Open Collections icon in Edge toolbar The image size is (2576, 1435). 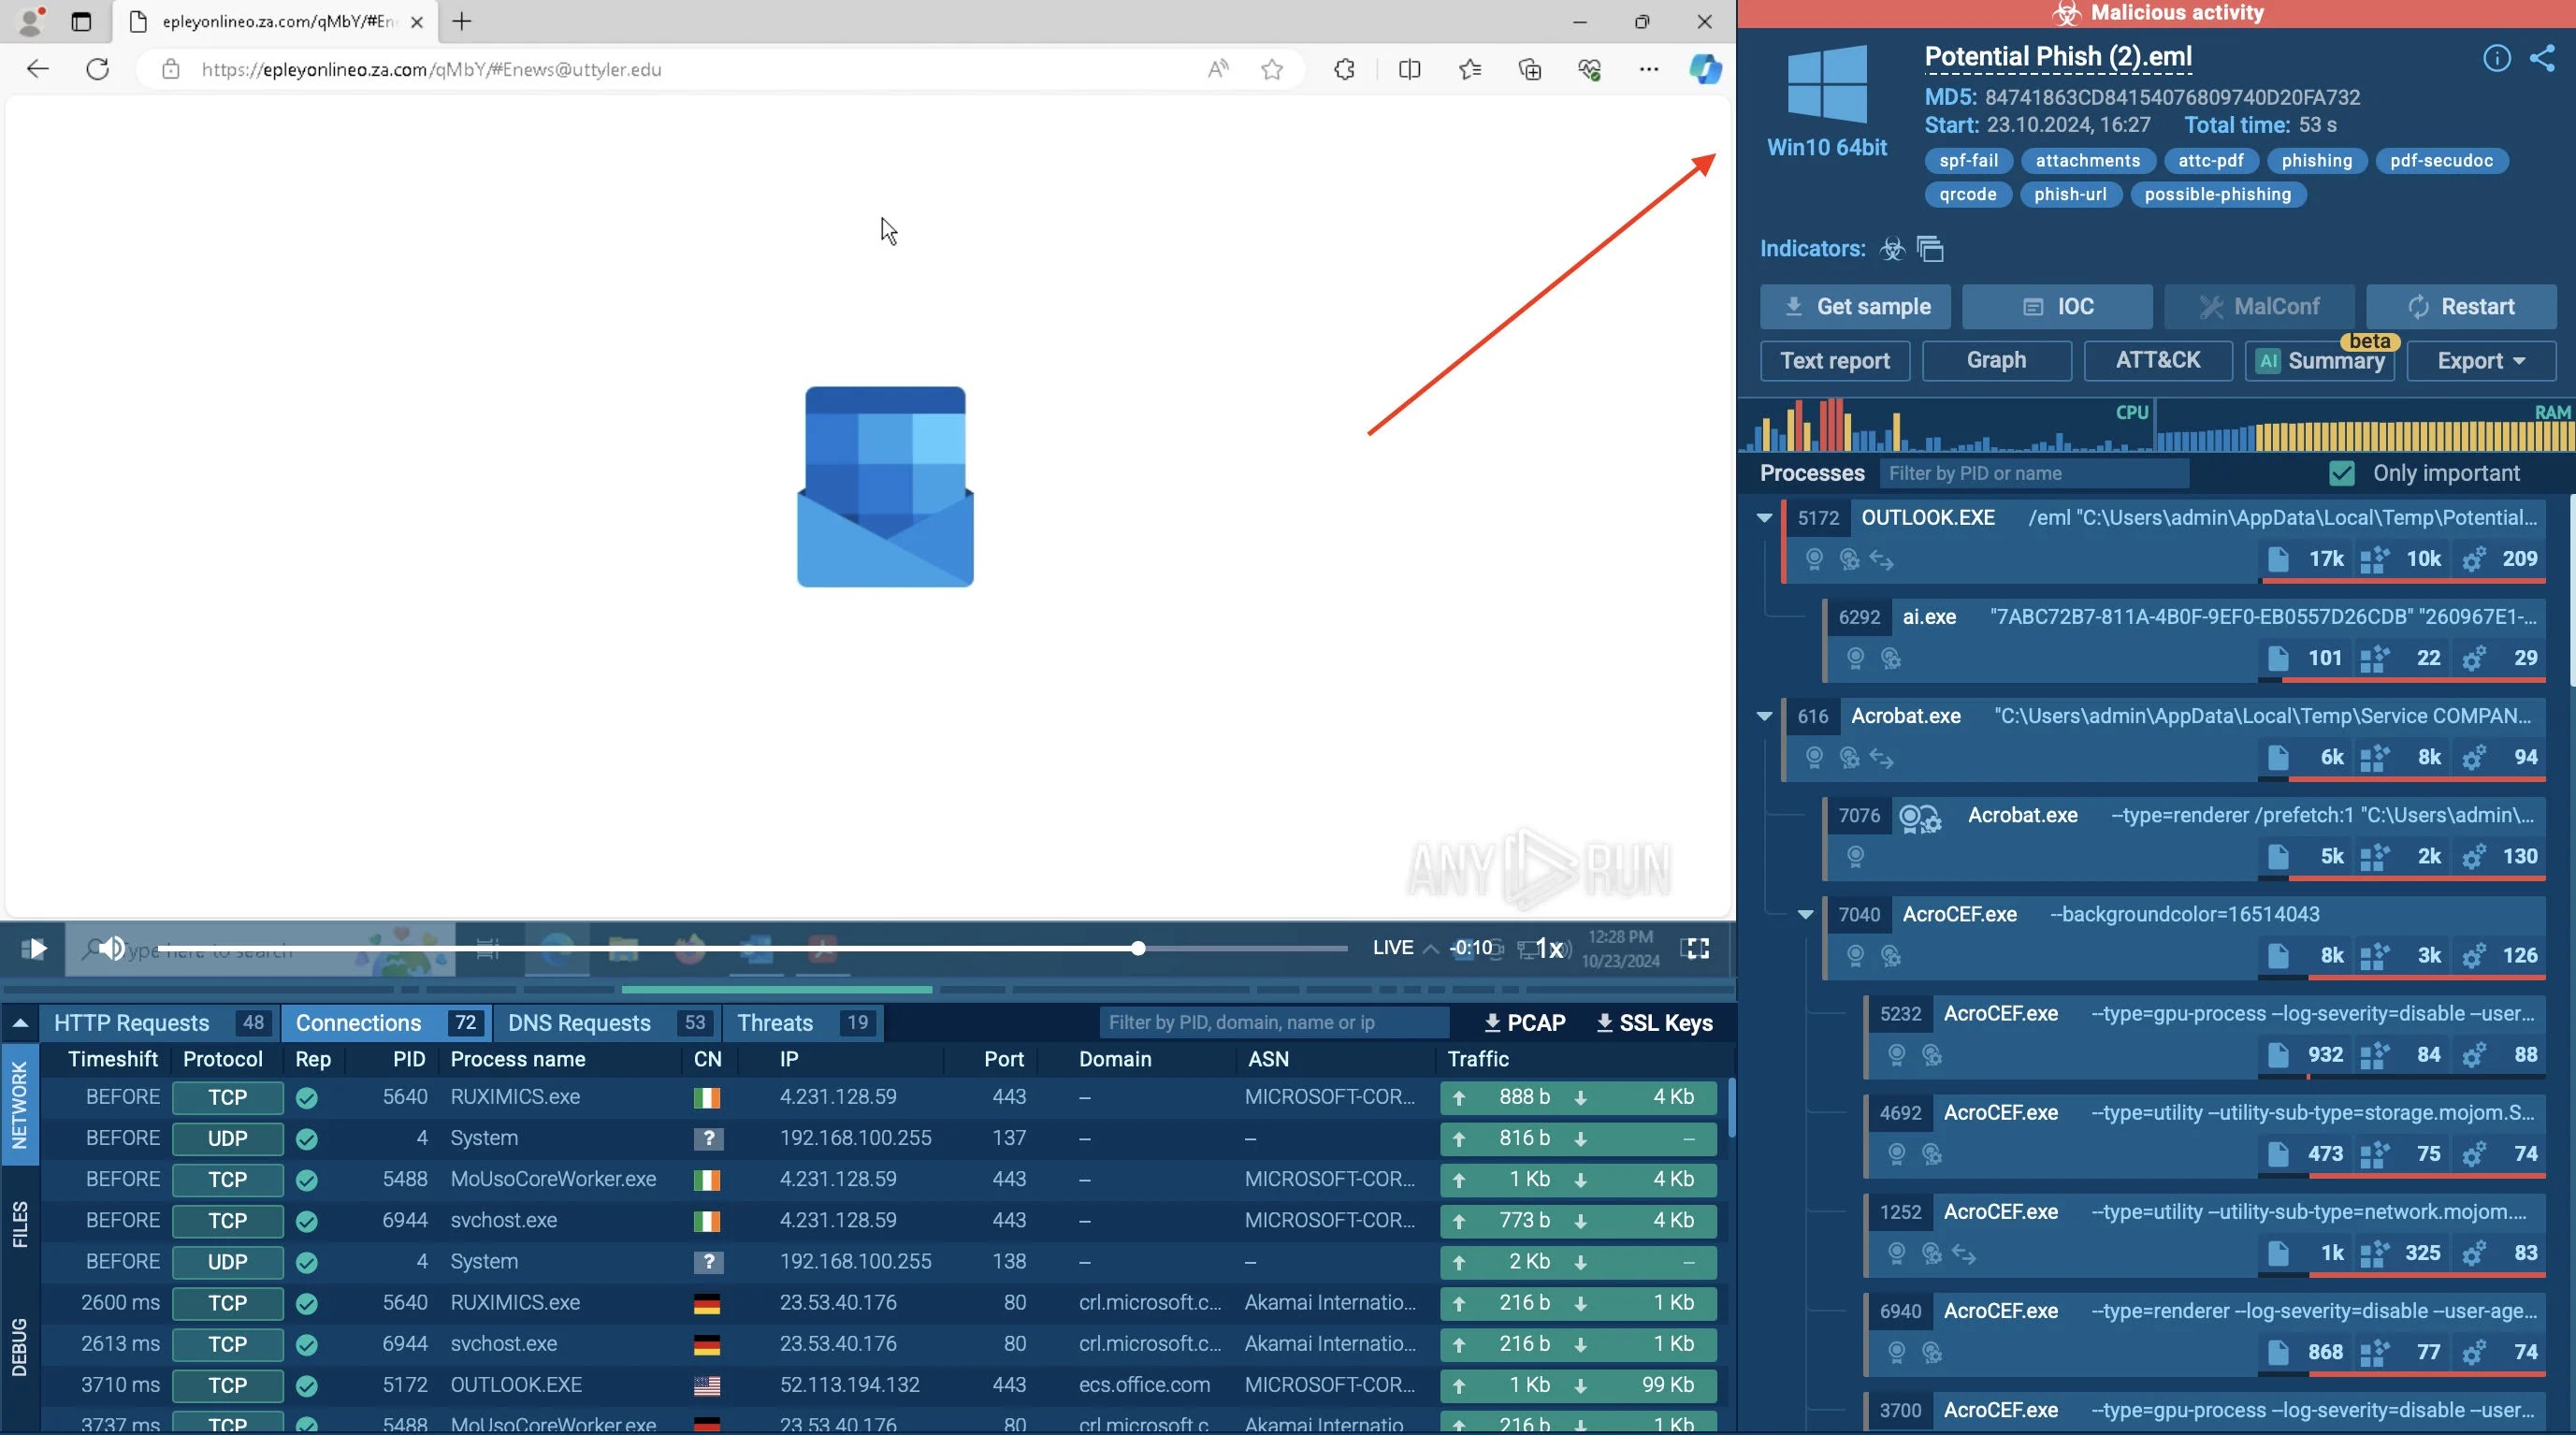(x=1530, y=69)
